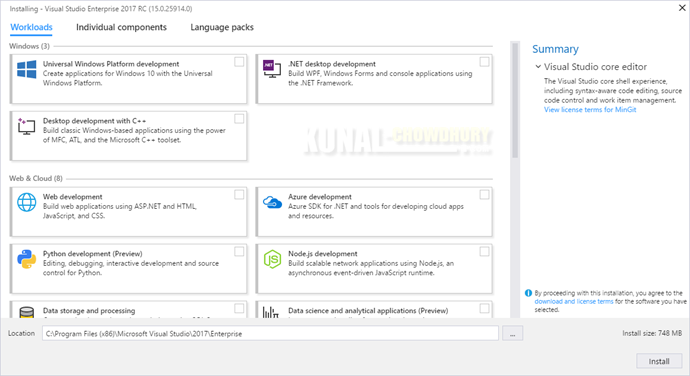Open the download and license terms link
Viewport: 690px width, 376px height.
coord(574,302)
